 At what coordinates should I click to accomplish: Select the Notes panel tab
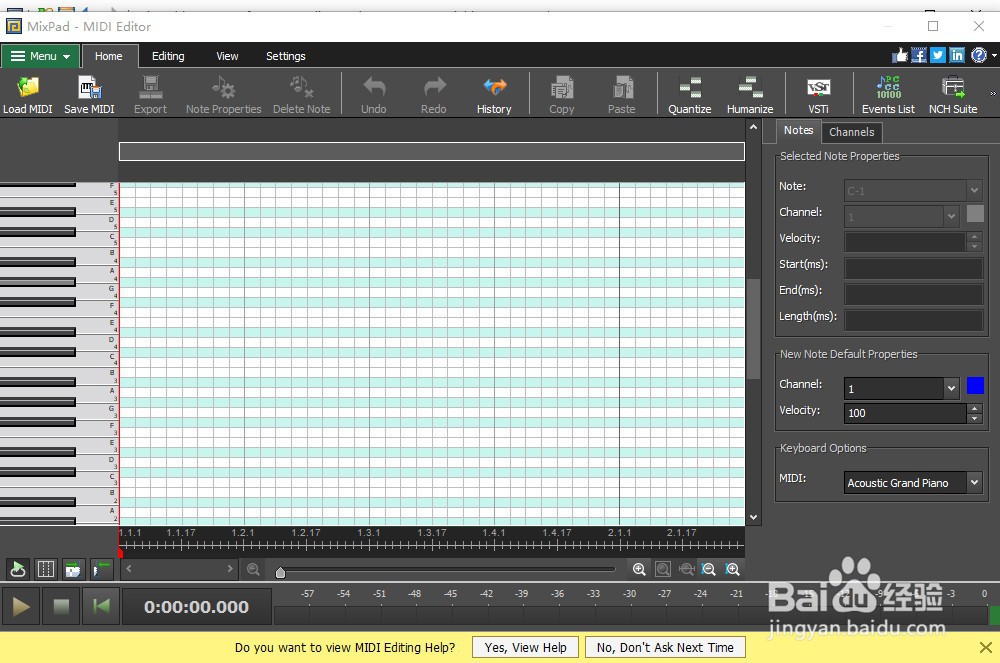[798, 131]
